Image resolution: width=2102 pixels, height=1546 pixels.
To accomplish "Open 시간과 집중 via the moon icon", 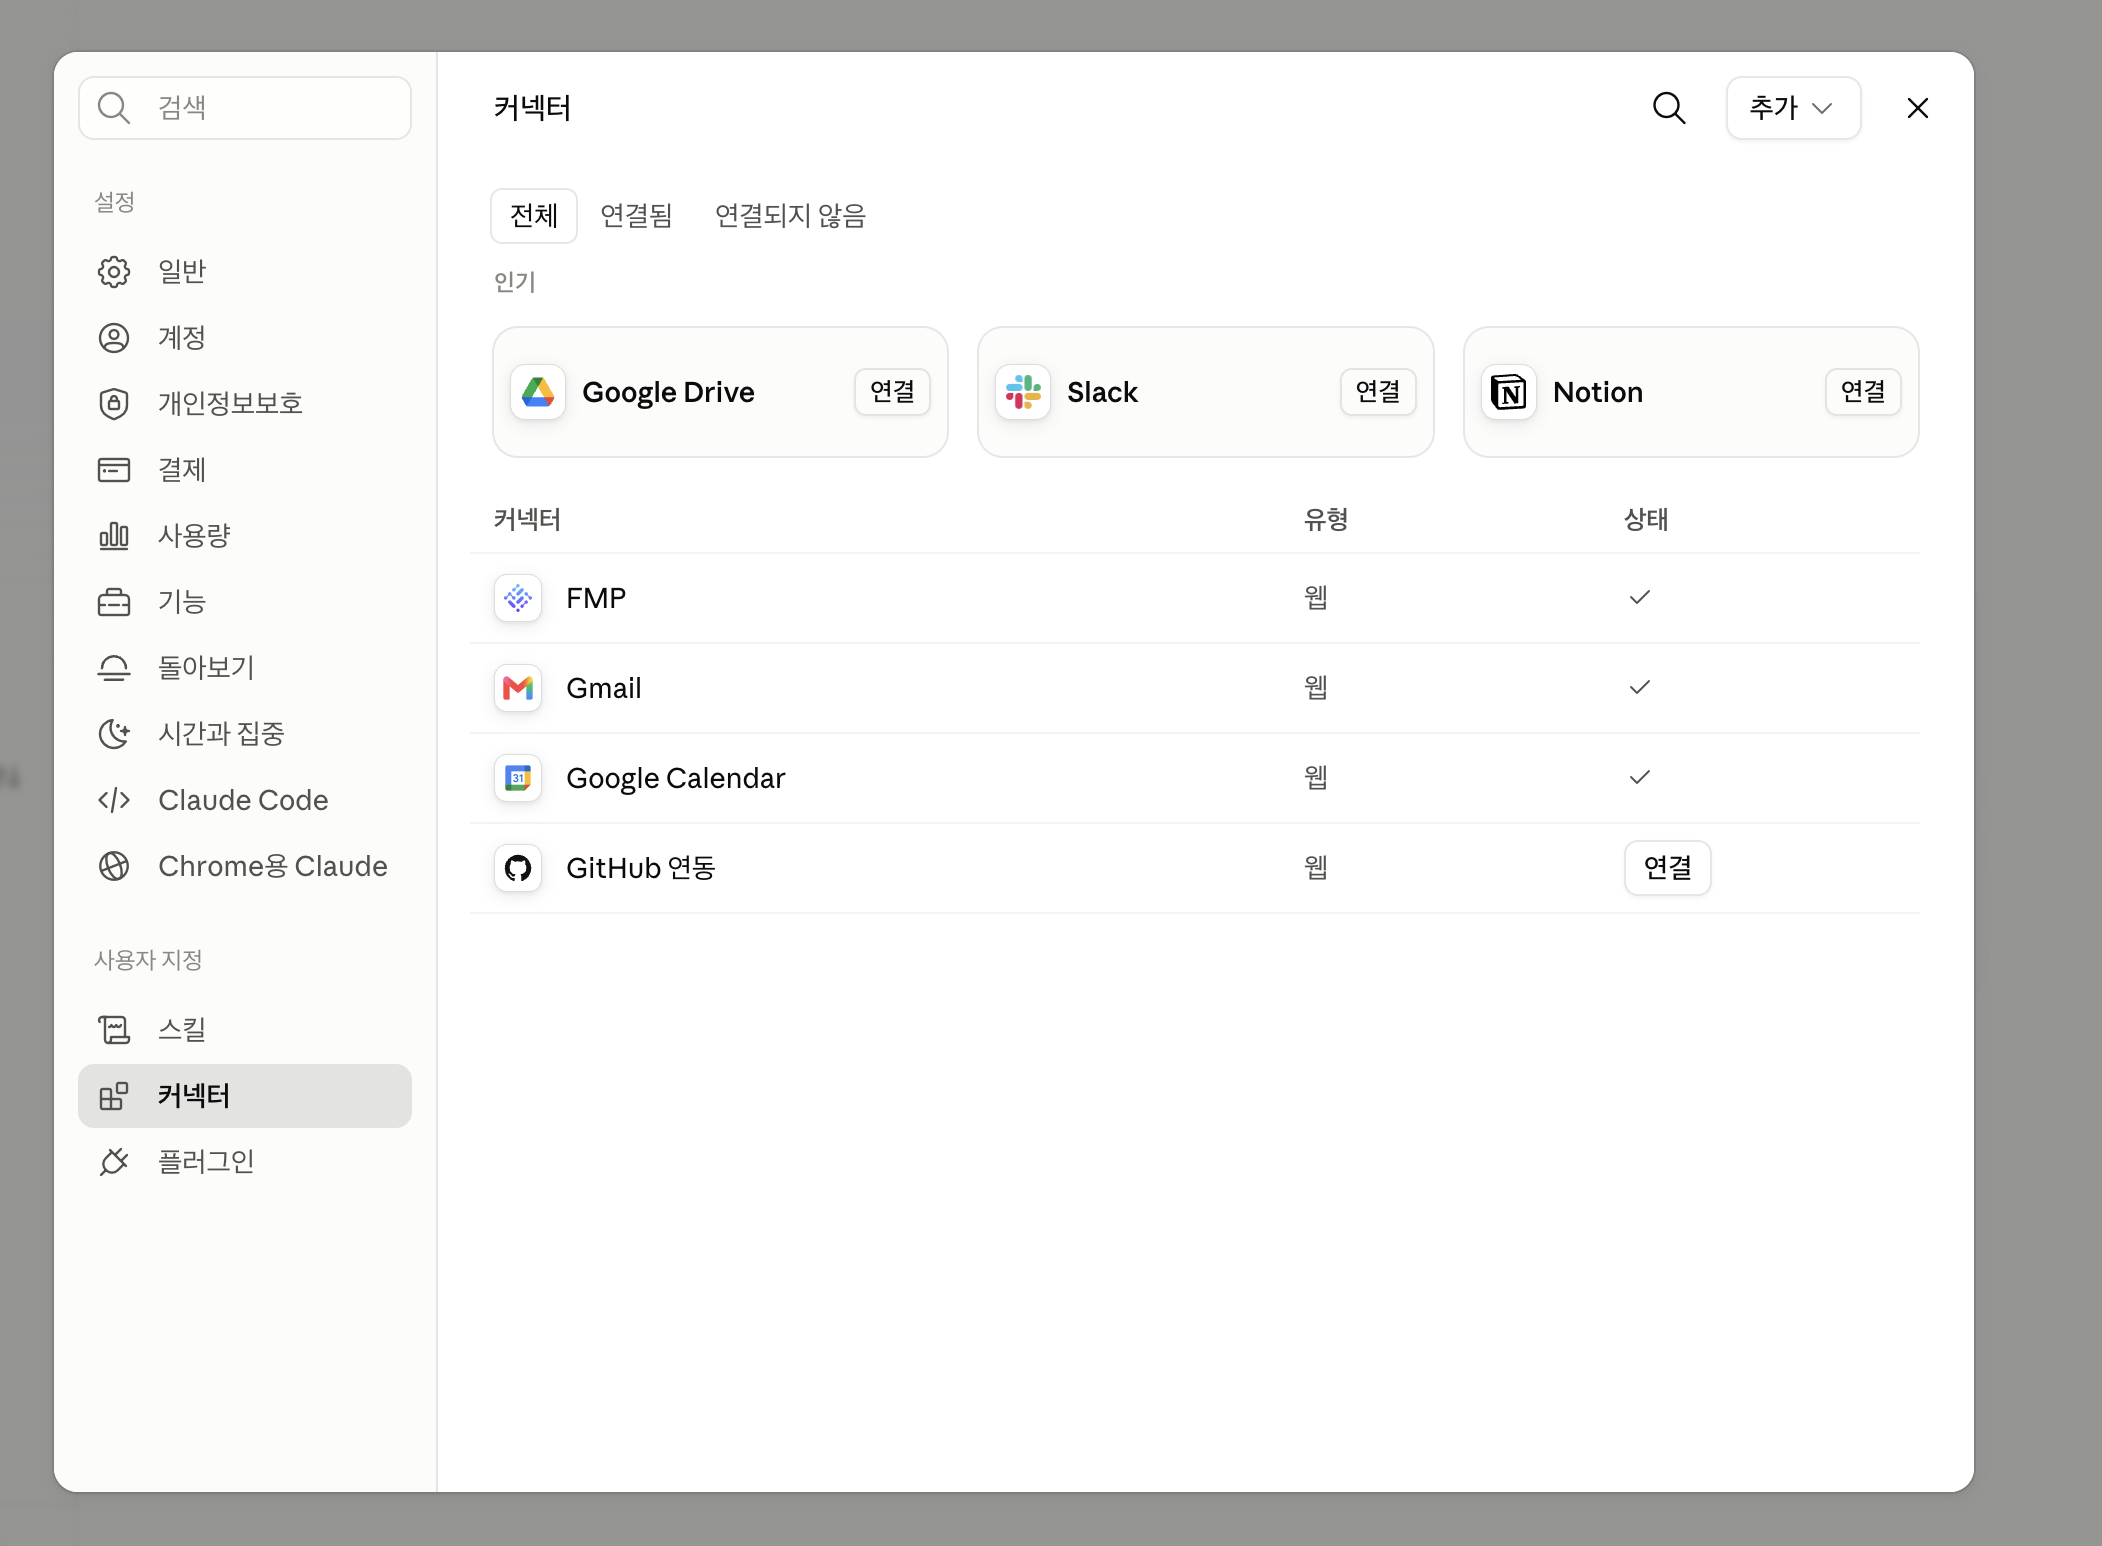I will (114, 734).
